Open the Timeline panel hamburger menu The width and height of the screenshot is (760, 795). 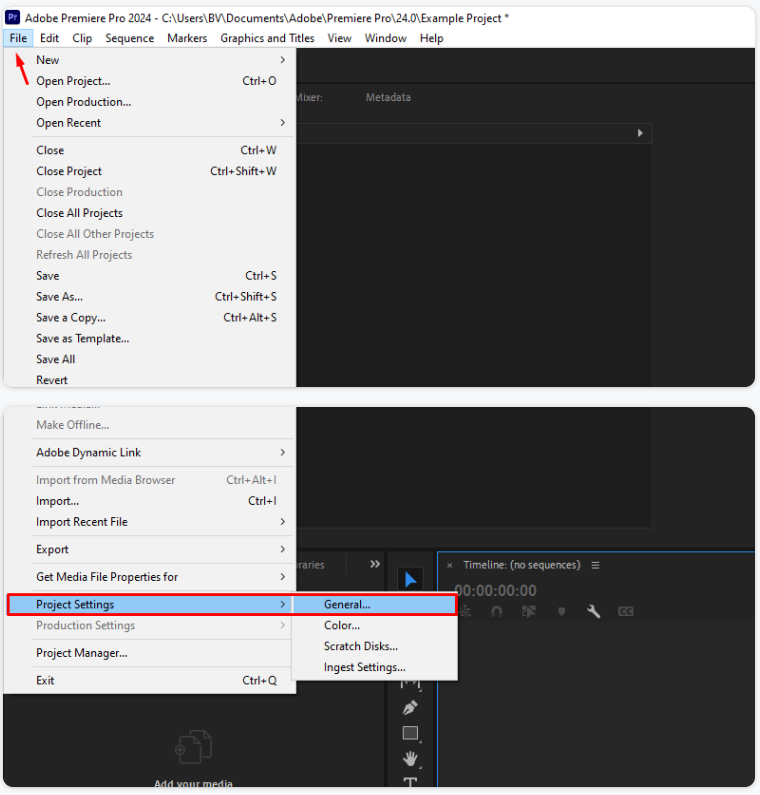596,565
